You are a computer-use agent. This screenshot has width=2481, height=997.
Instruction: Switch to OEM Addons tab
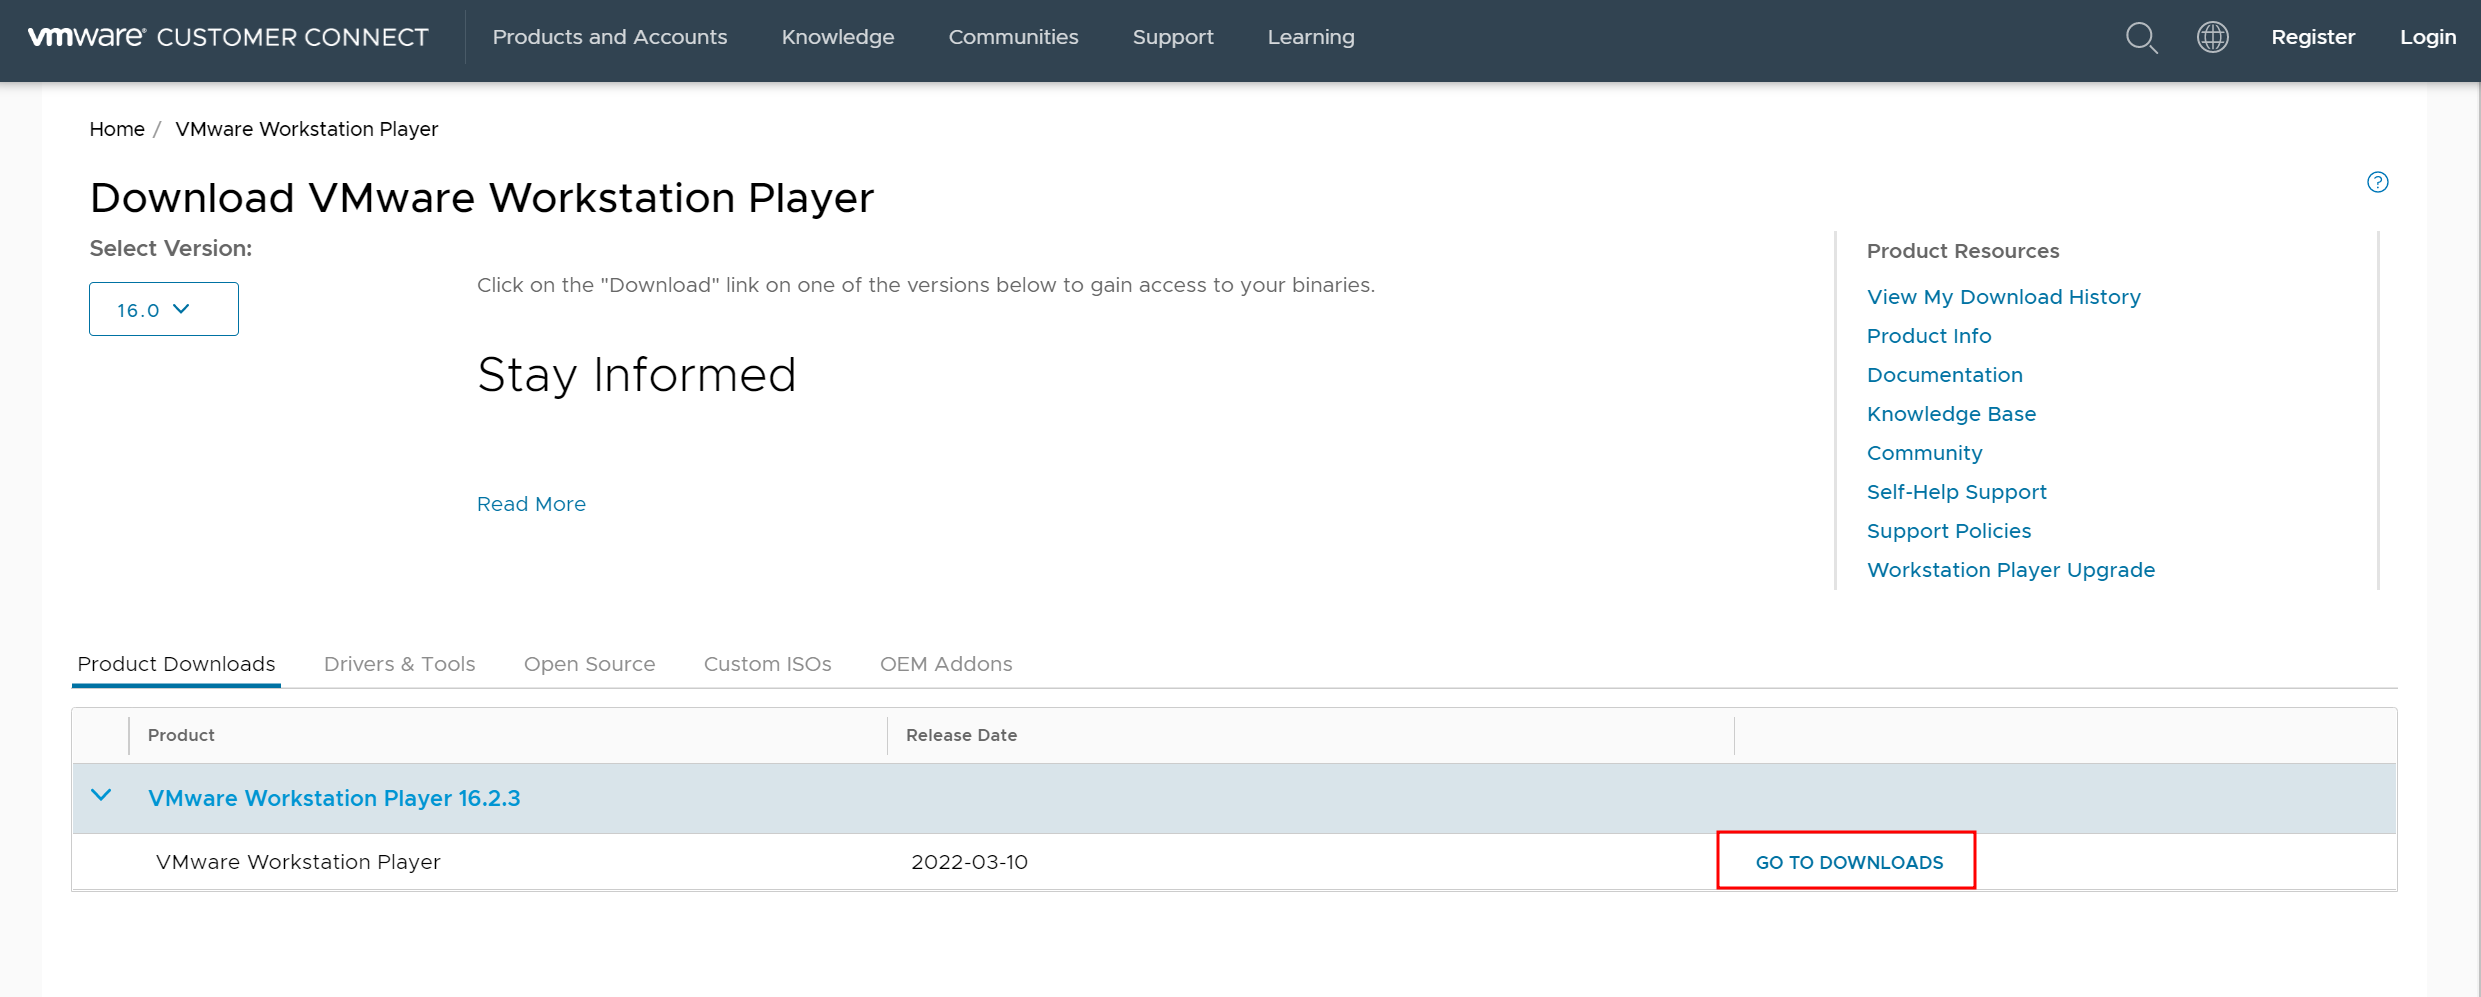945,664
